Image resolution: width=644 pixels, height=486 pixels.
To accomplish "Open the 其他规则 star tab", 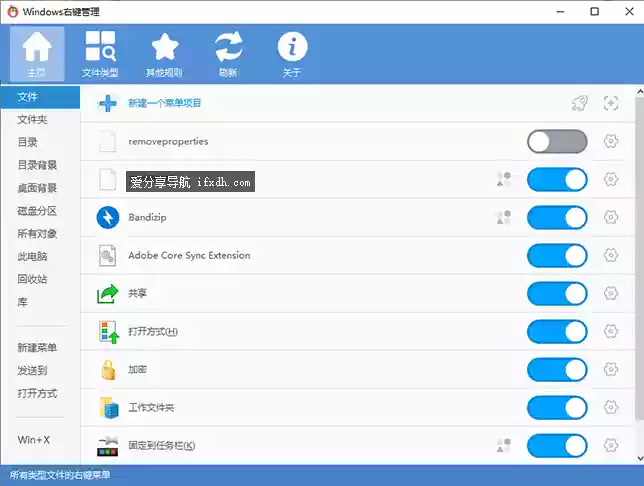I will click(164, 54).
